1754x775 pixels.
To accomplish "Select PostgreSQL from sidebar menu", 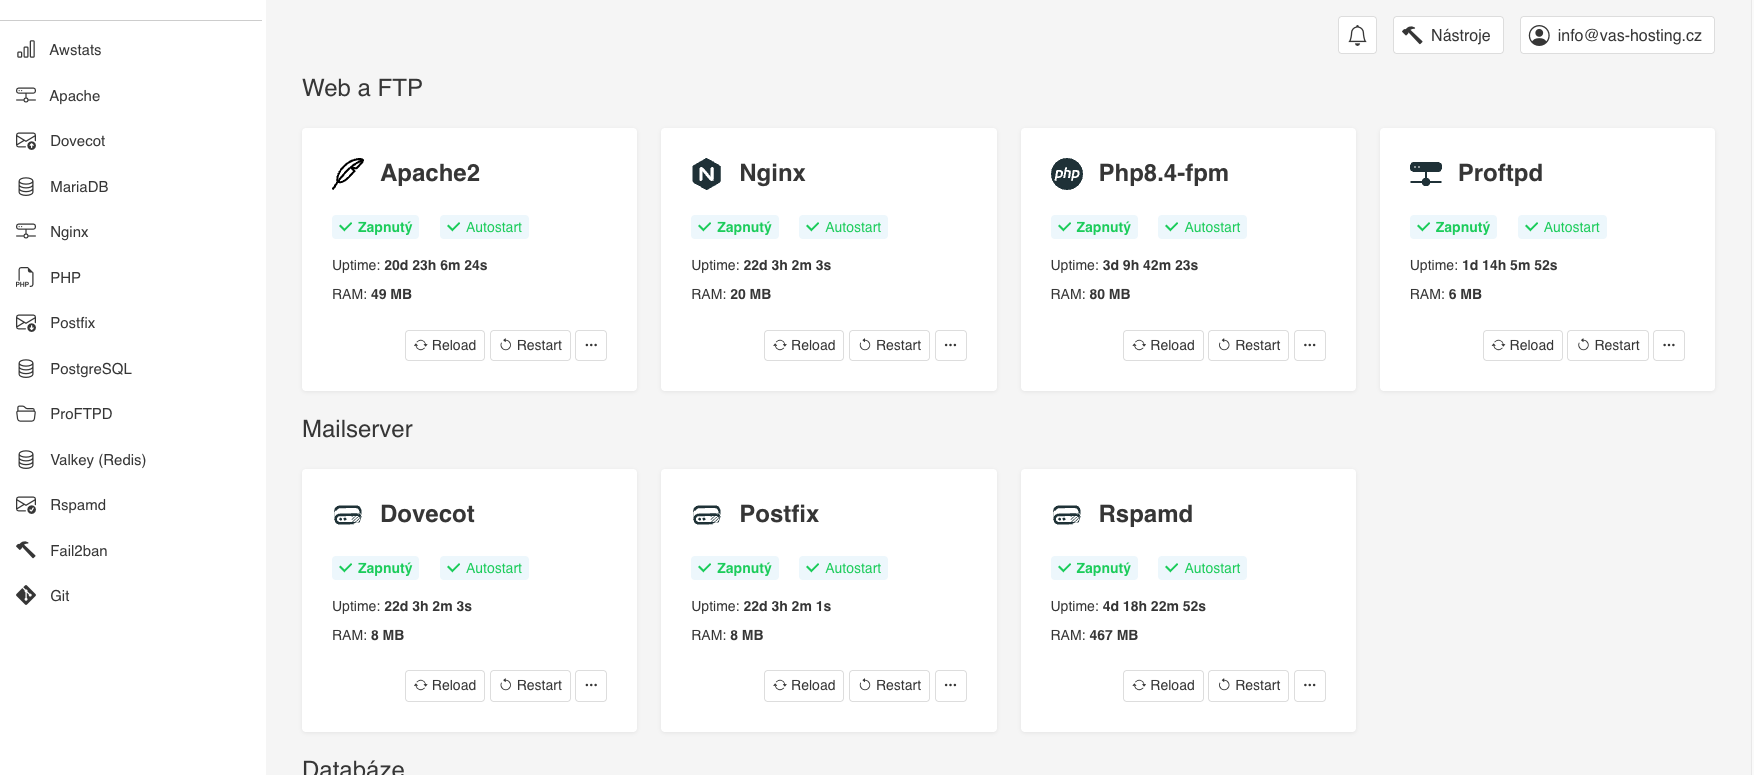I will (x=90, y=369).
